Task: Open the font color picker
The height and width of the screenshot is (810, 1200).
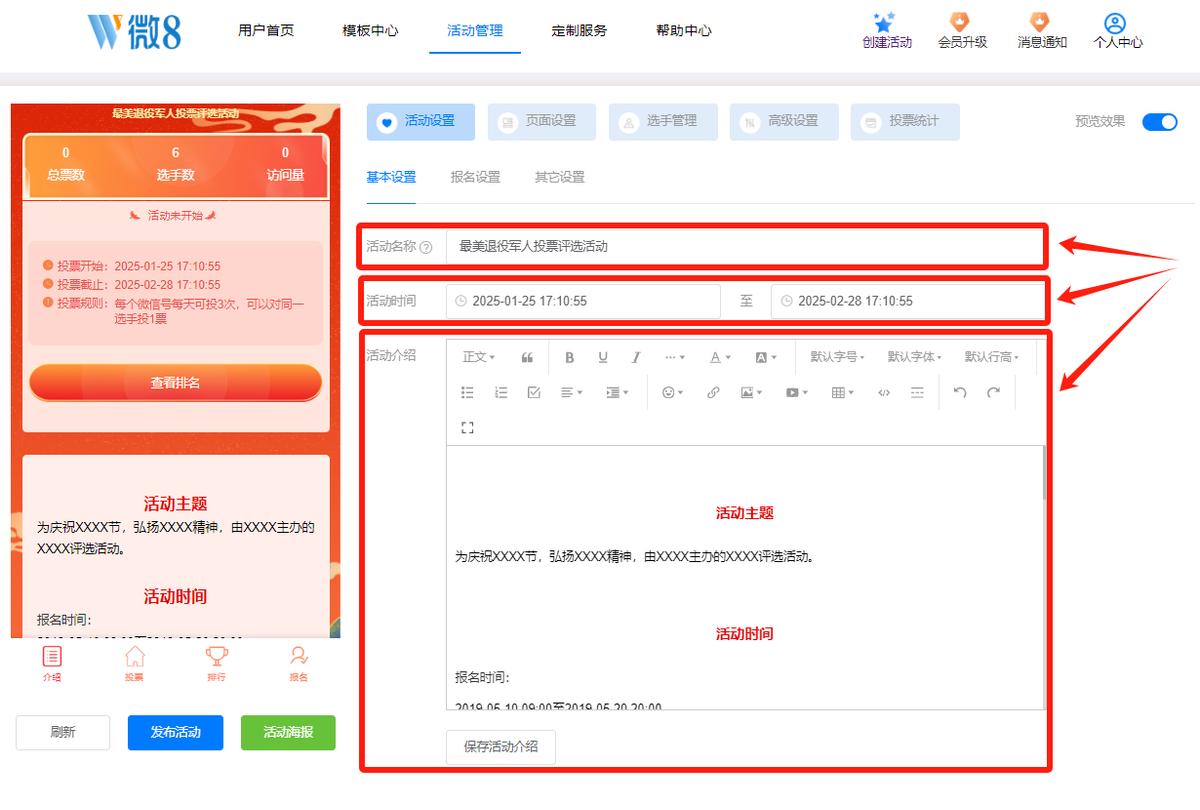Action: [x=720, y=357]
